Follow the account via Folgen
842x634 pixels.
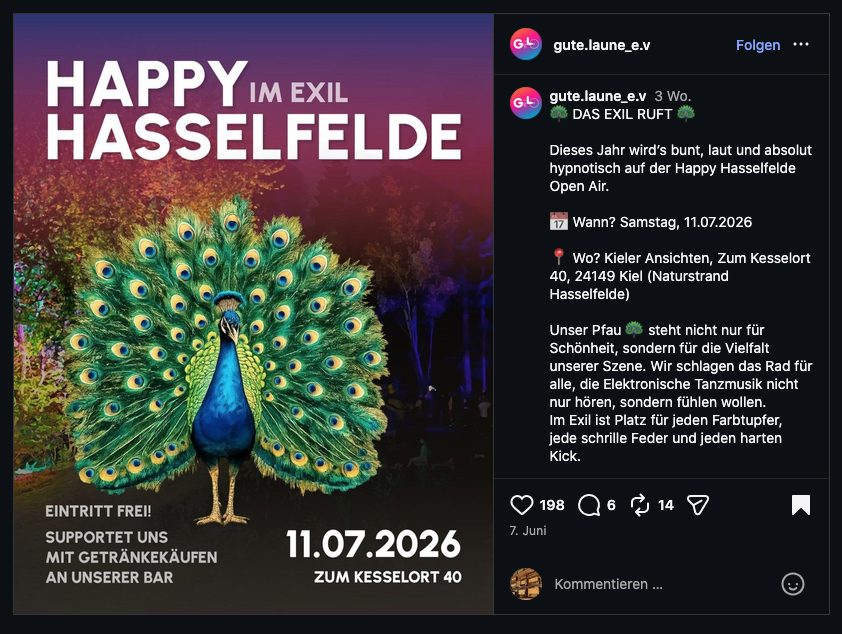[x=758, y=45]
